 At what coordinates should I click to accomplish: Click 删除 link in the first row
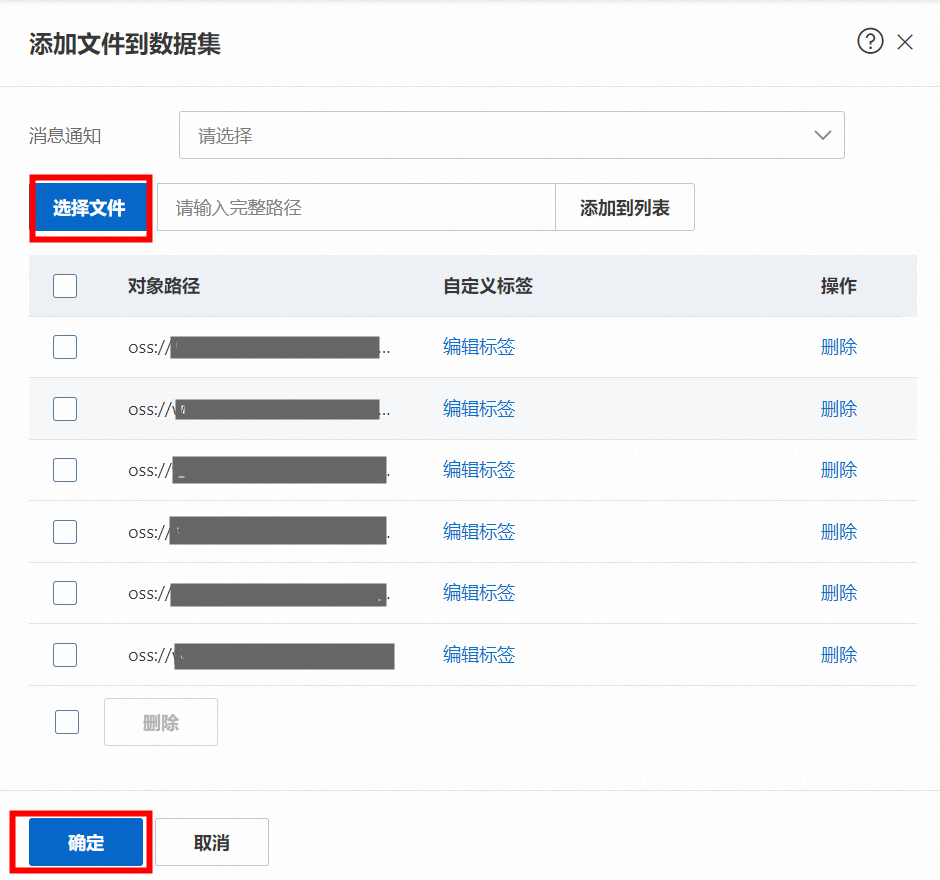(839, 347)
